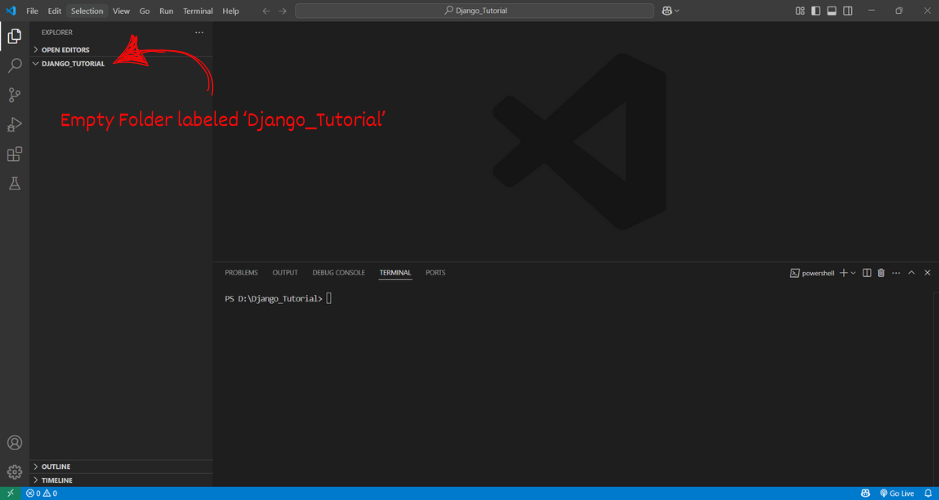Open Explorer views and more actions ellipsis
The height and width of the screenshot is (500, 939).
(x=199, y=32)
